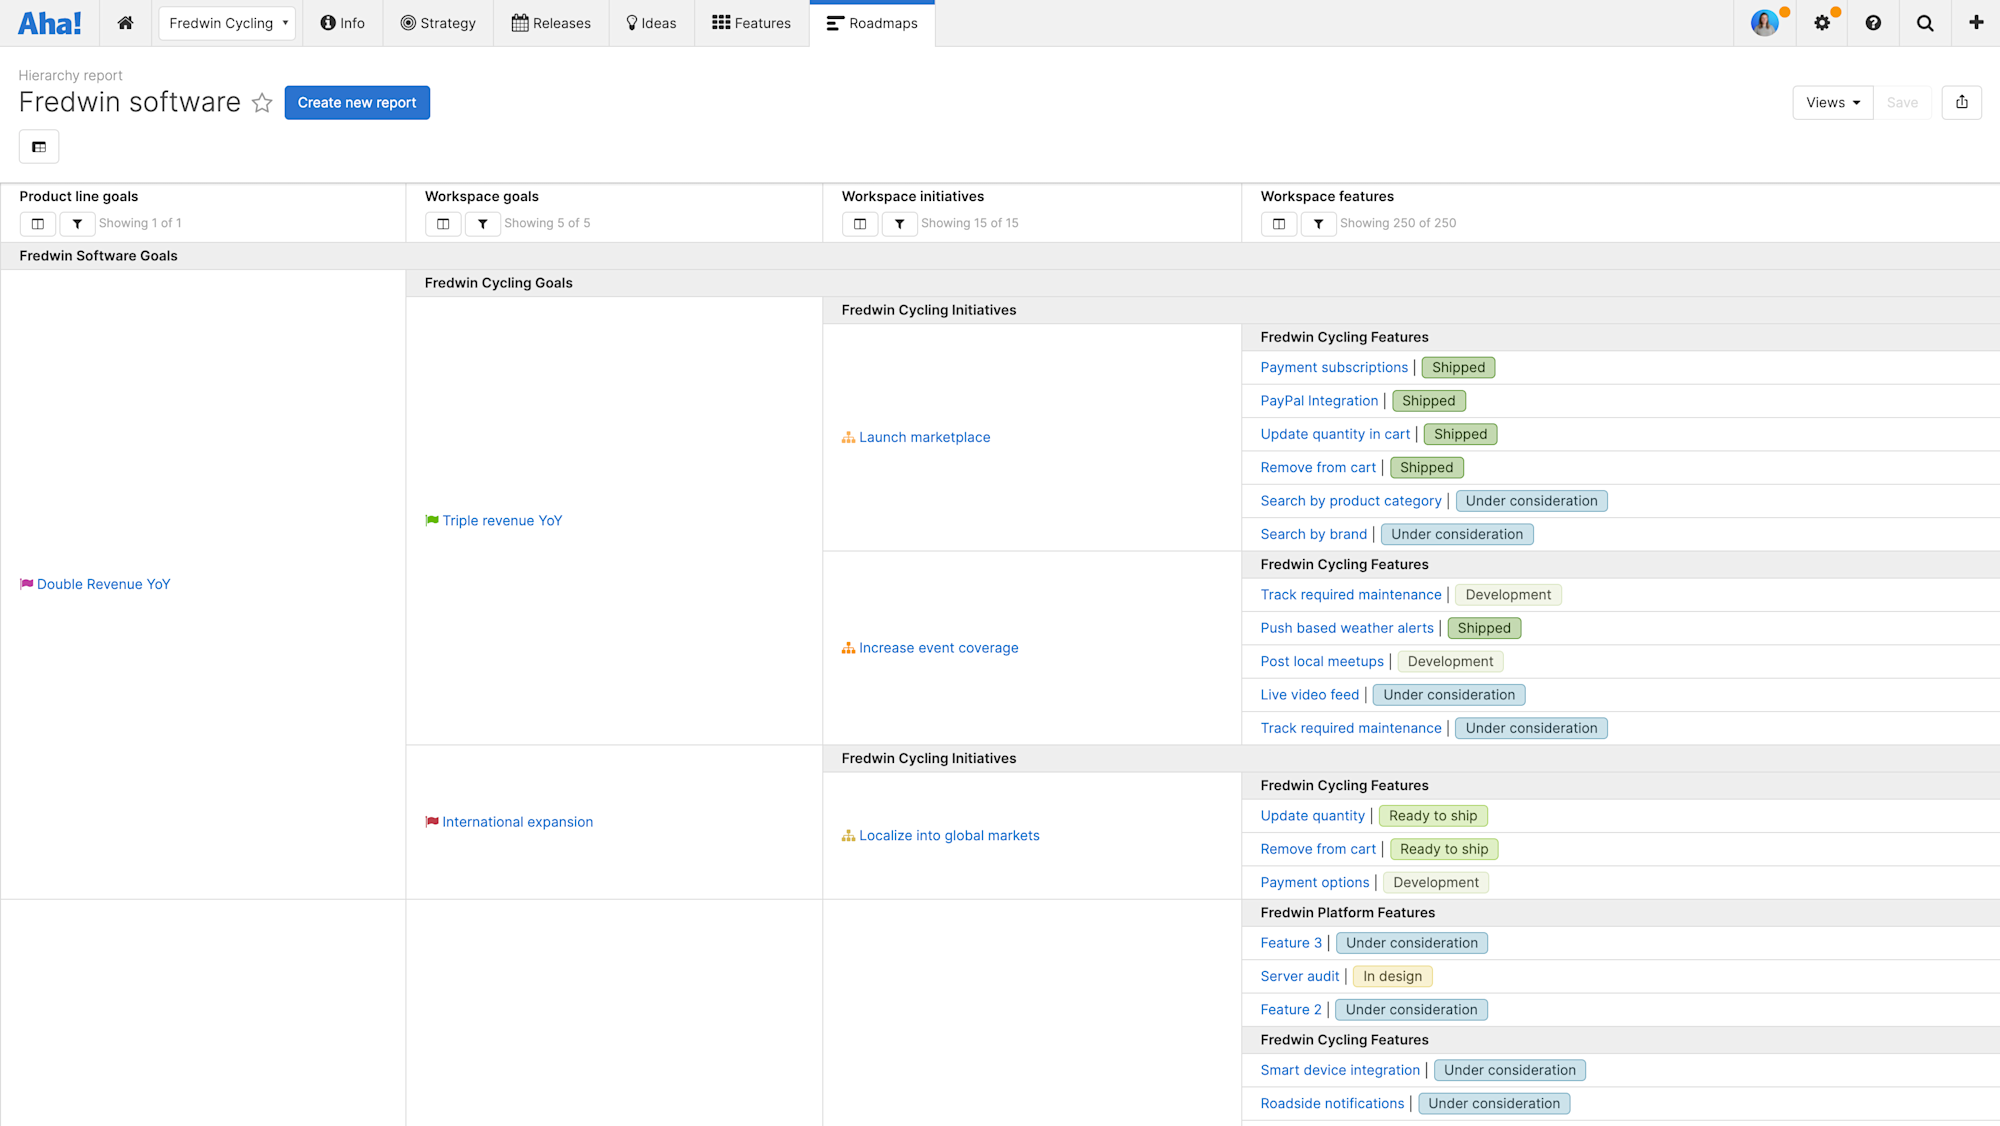2000x1126 pixels.
Task: Go to the Ideas tab
Action: (651, 23)
